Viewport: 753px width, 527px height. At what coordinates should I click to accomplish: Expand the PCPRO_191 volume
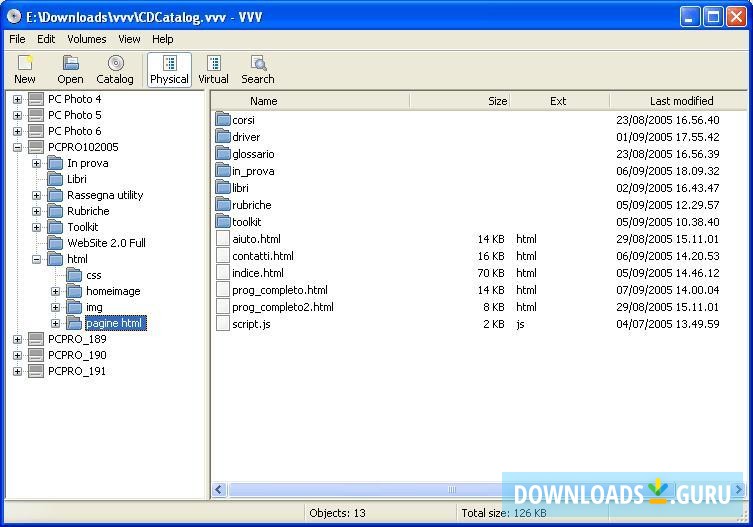(17, 371)
